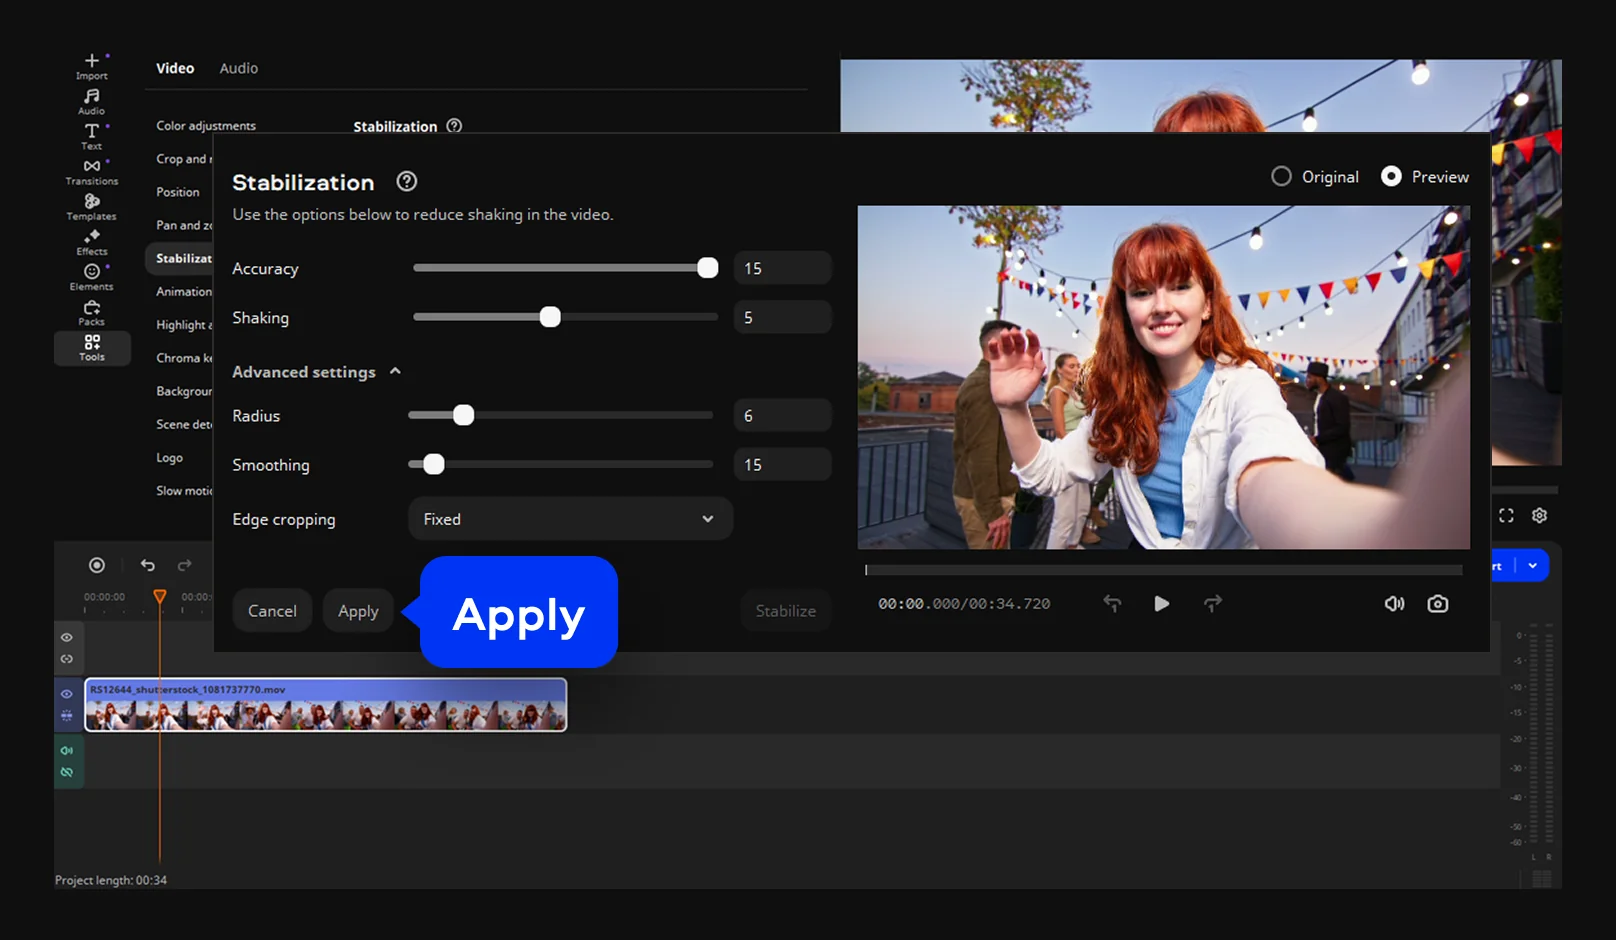Open Packs in the sidebar
Image resolution: width=1616 pixels, height=940 pixels.
[x=91, y=313]
